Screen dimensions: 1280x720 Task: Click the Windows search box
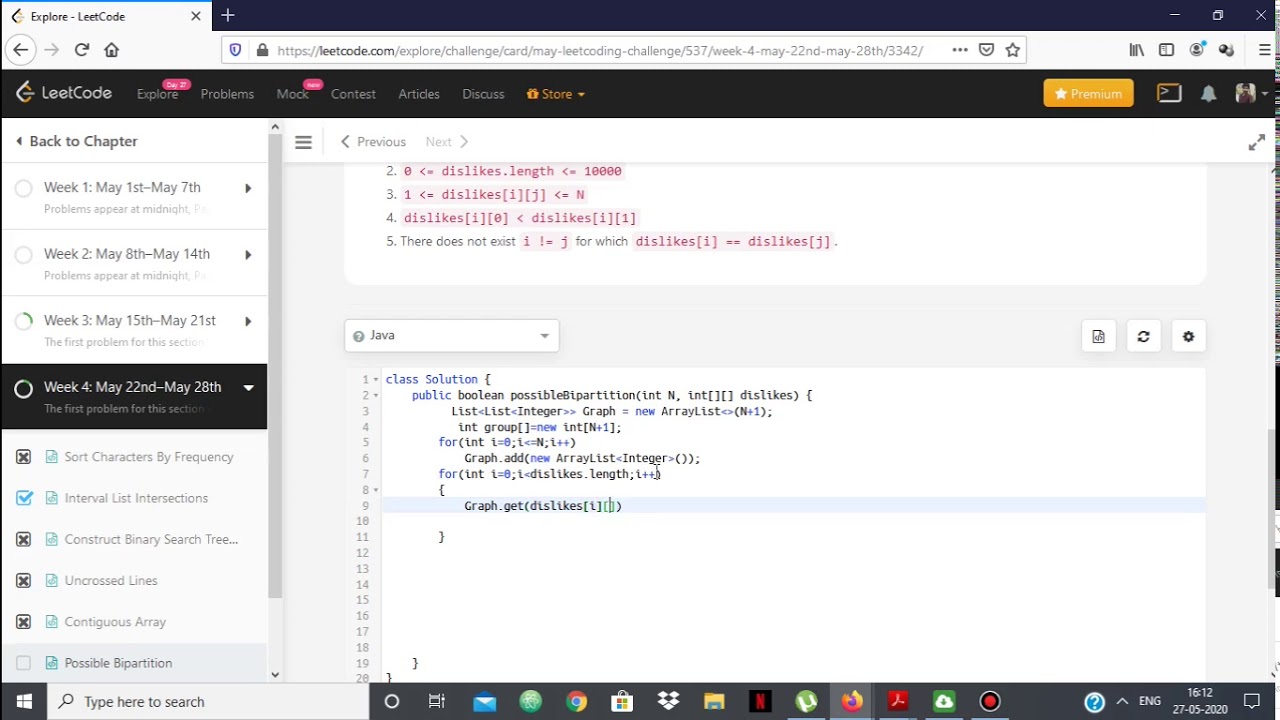[x=208, y=701]
